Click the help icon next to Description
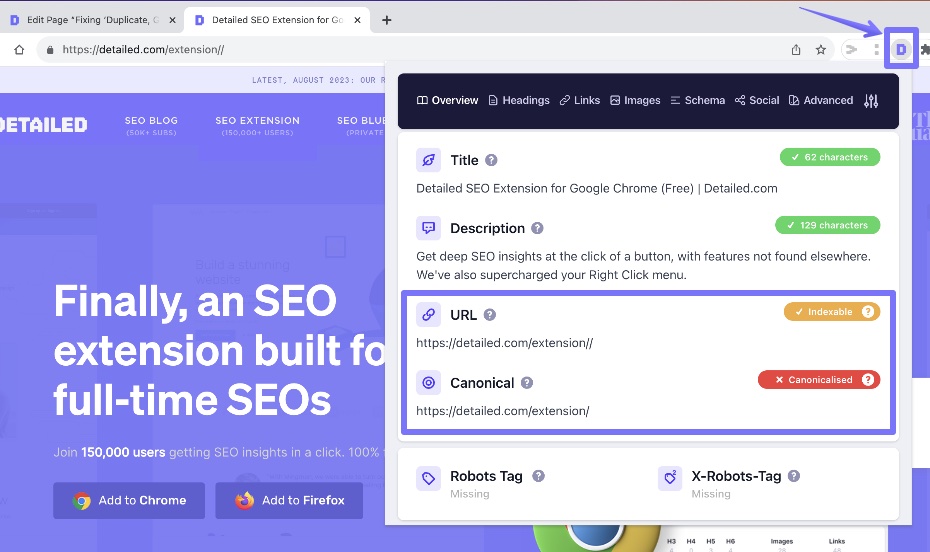This screenshot has height=552, width=930. (537, 228)
